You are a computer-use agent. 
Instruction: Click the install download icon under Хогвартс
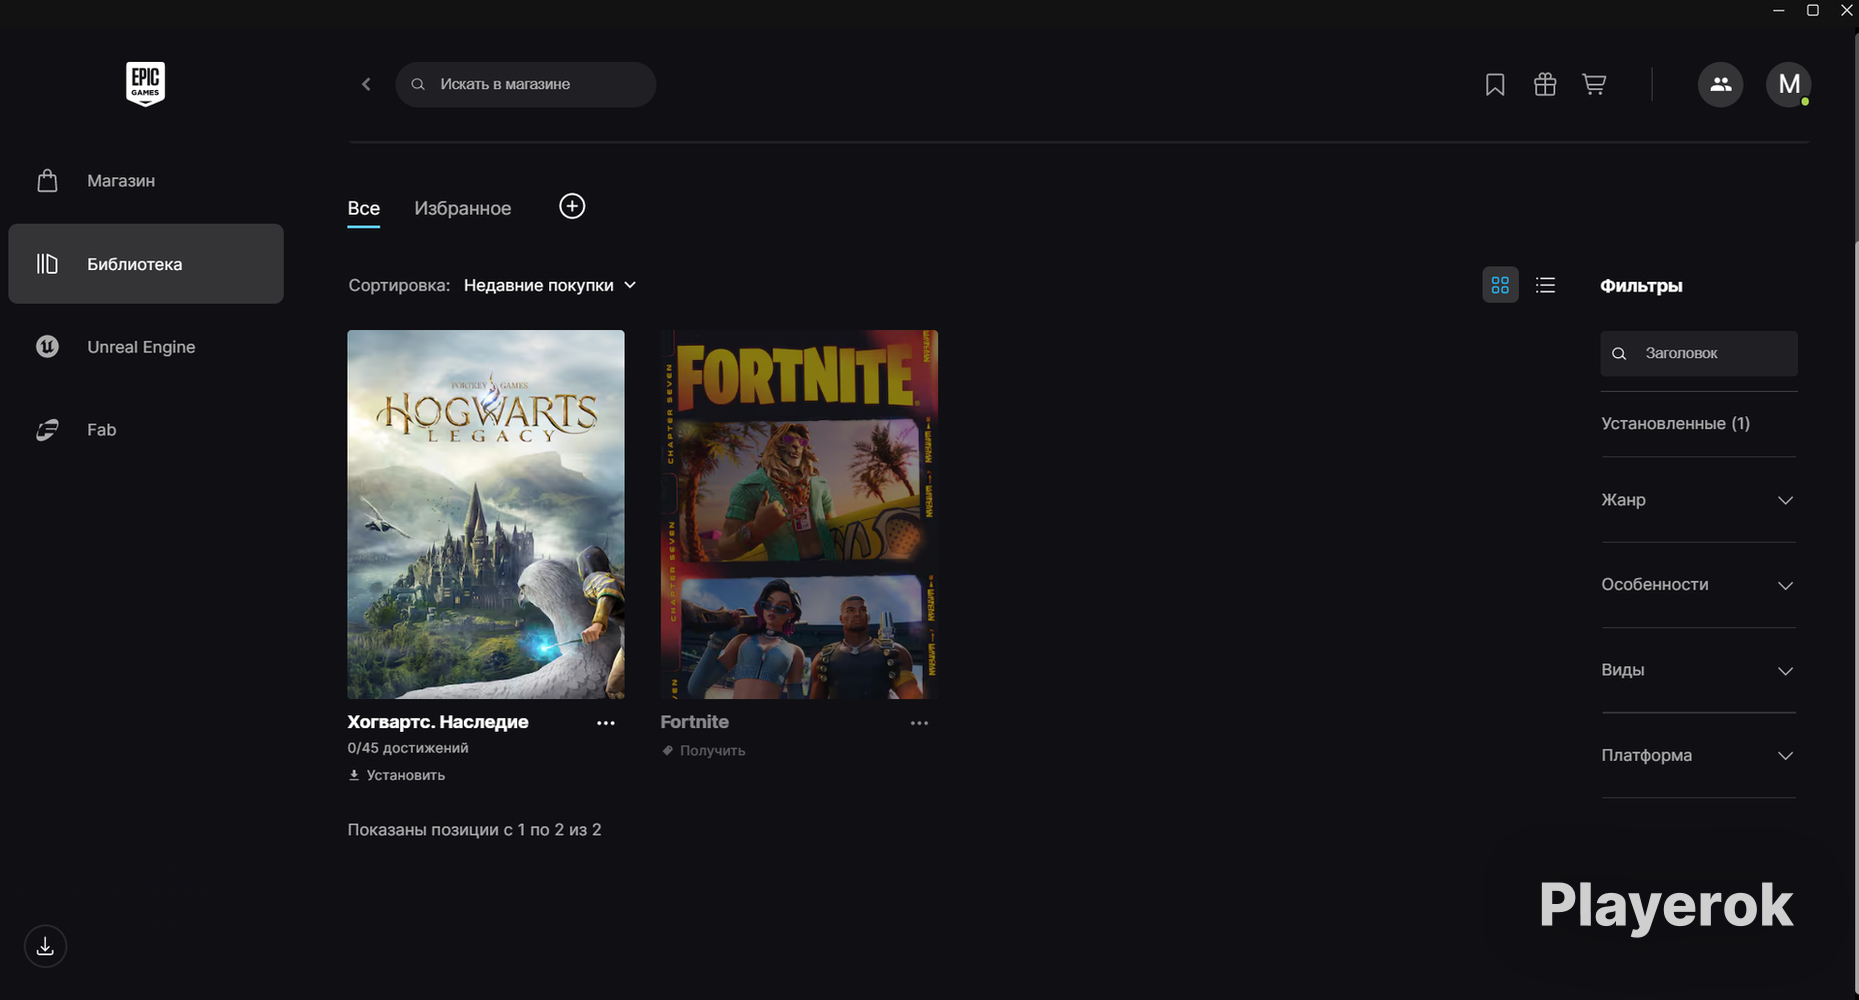tap(353, 775)
